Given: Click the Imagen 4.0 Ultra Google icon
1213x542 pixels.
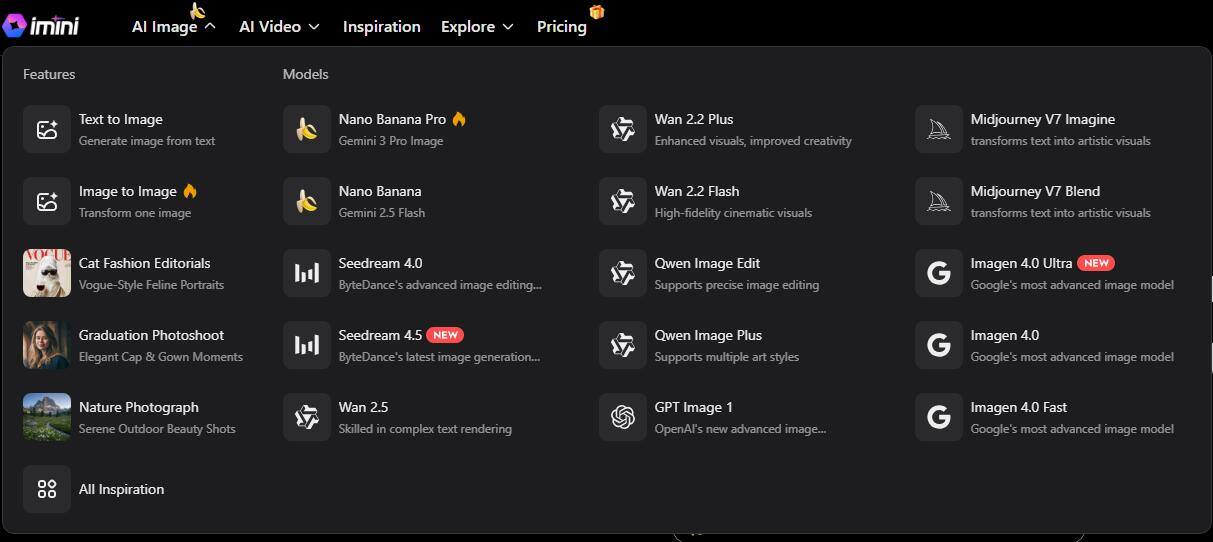Looking at the screenshot, I should click(939, 273).
